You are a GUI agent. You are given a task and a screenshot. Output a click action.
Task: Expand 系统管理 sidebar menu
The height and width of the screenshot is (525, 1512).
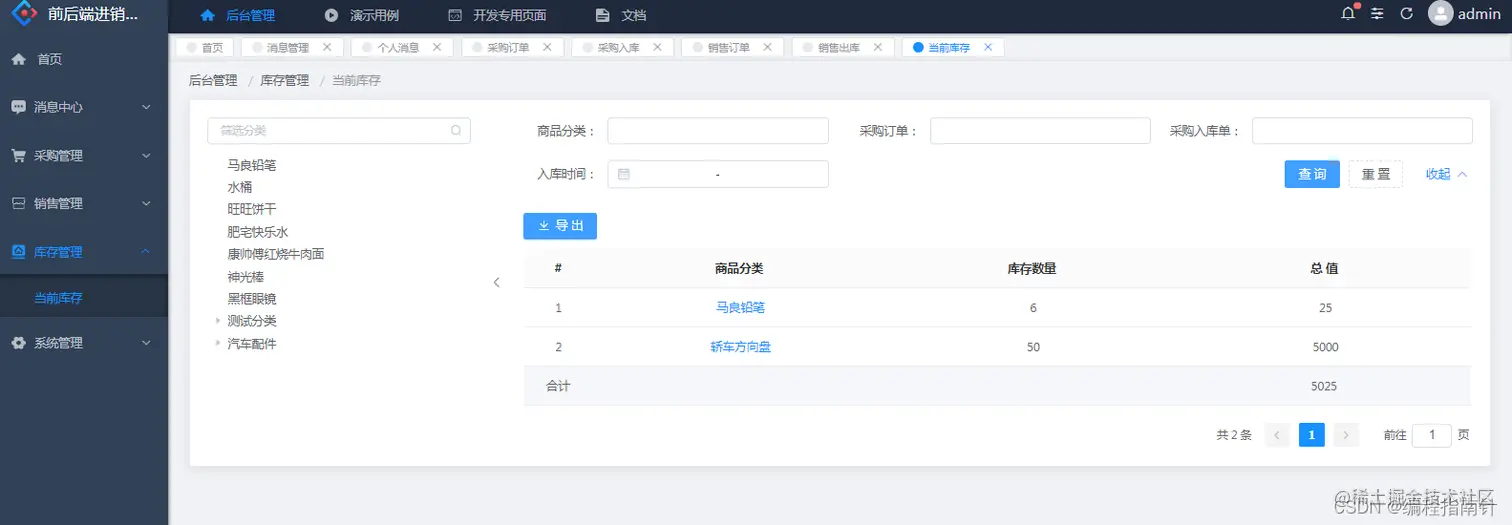click(84, 343)
